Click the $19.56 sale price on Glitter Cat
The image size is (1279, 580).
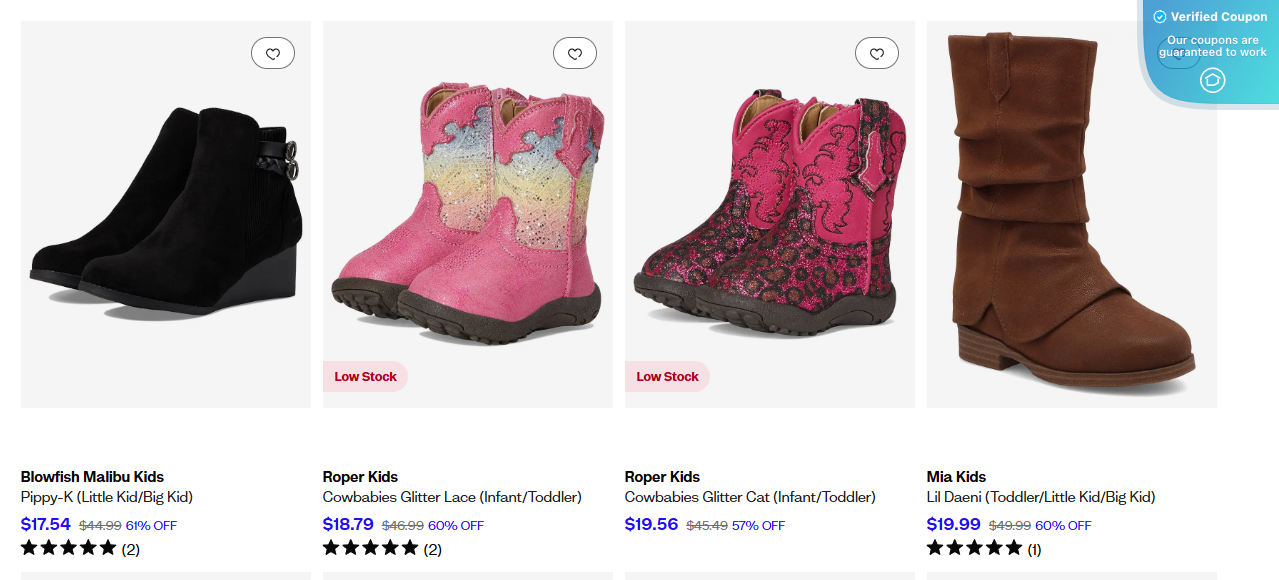tap(651, 523)
